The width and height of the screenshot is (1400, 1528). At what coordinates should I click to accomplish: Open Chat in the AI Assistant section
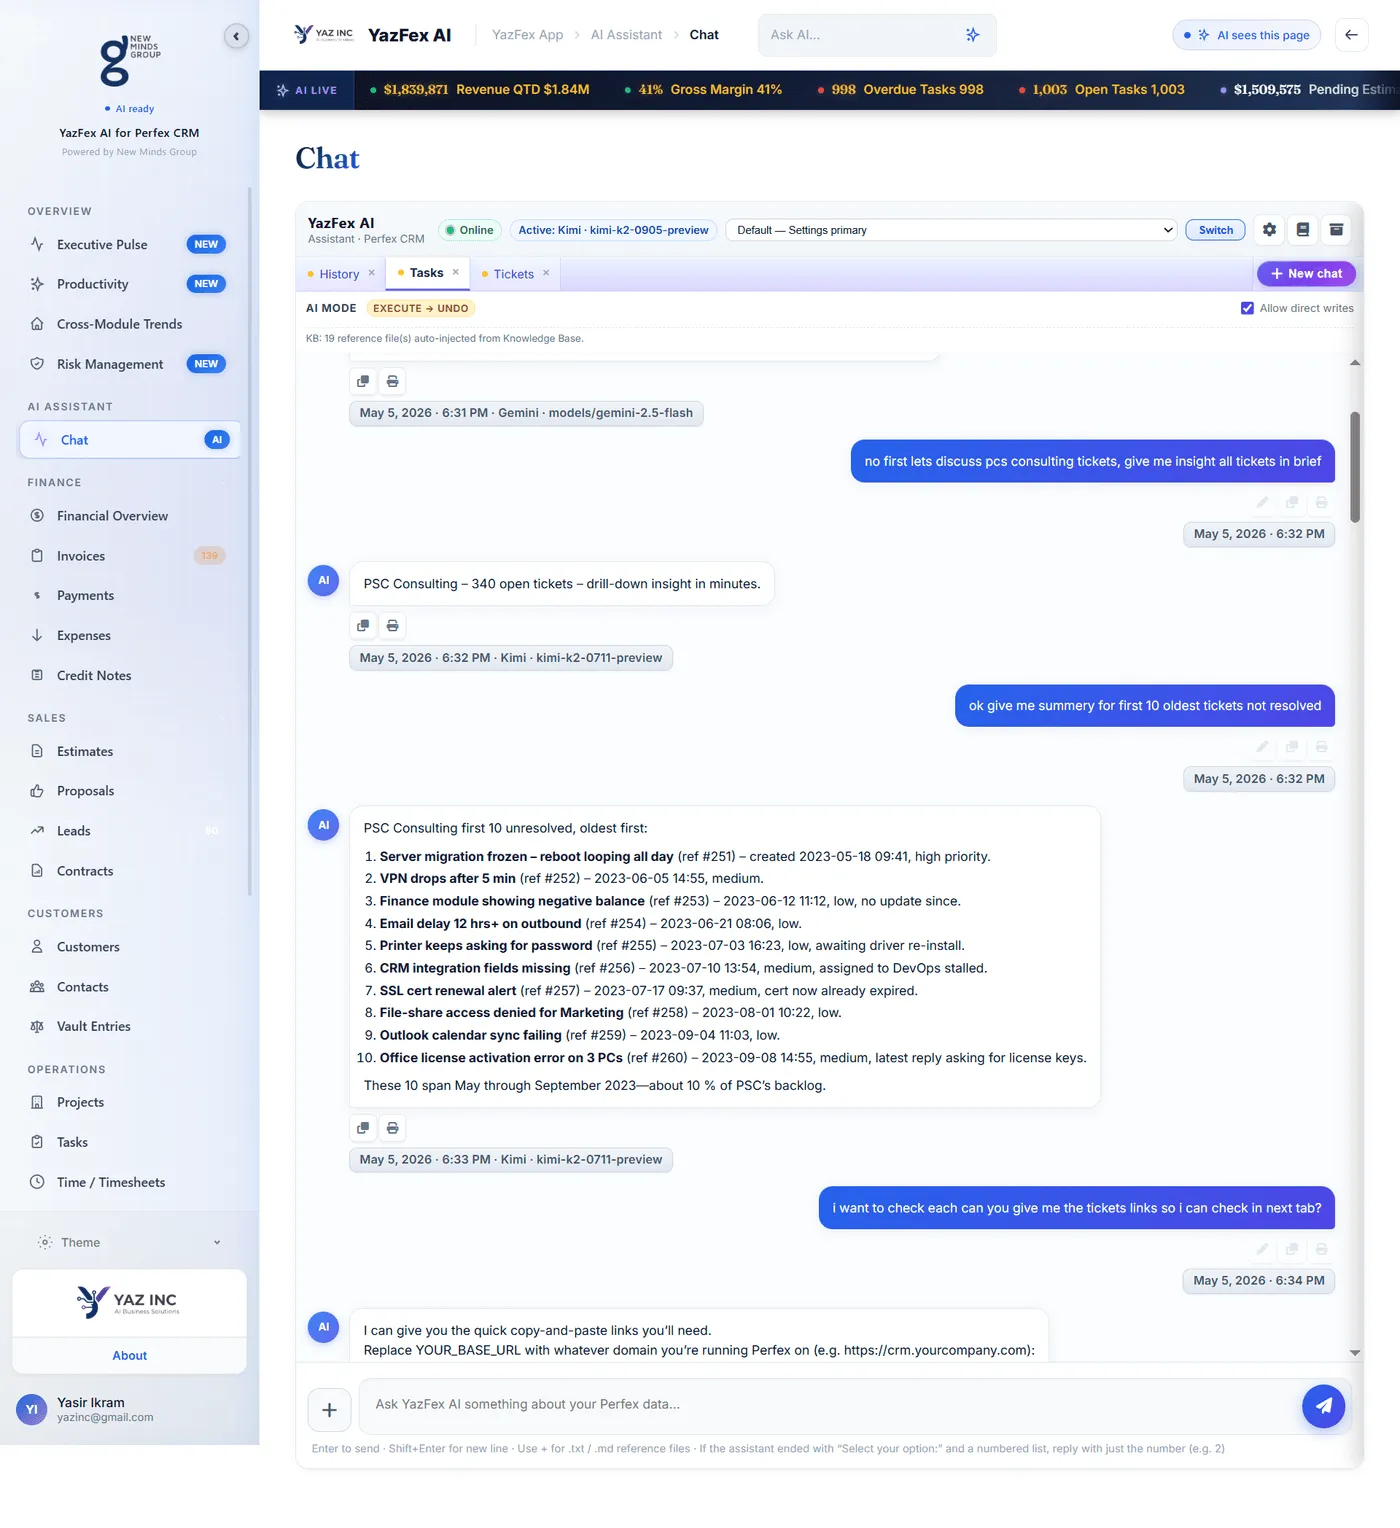[130, 440]
